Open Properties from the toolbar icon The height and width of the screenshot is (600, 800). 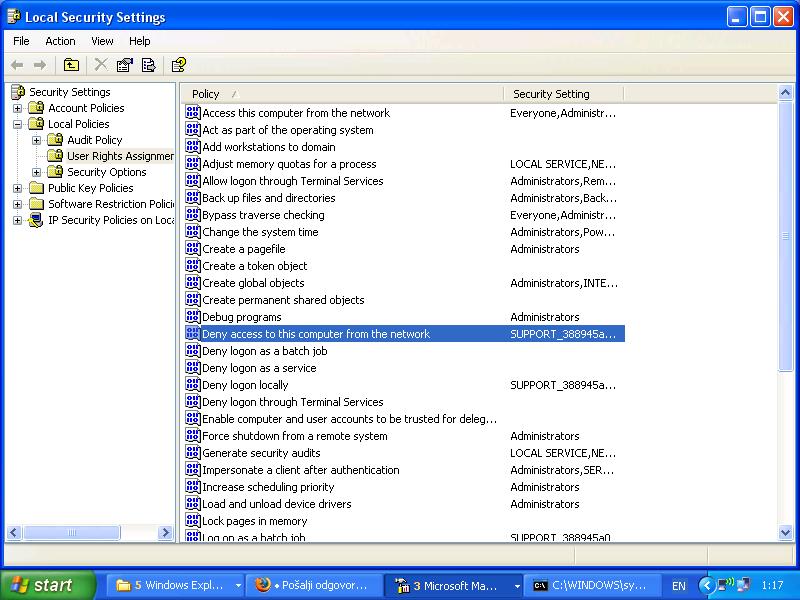pyautogui.click(x=125, y=65)
